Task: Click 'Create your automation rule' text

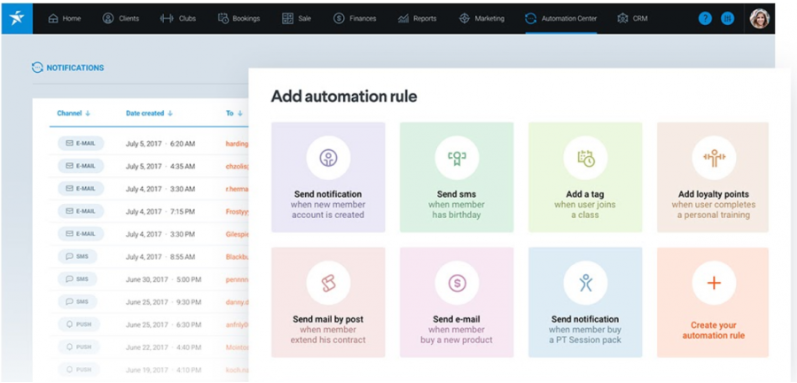Action: coord(714,330)
